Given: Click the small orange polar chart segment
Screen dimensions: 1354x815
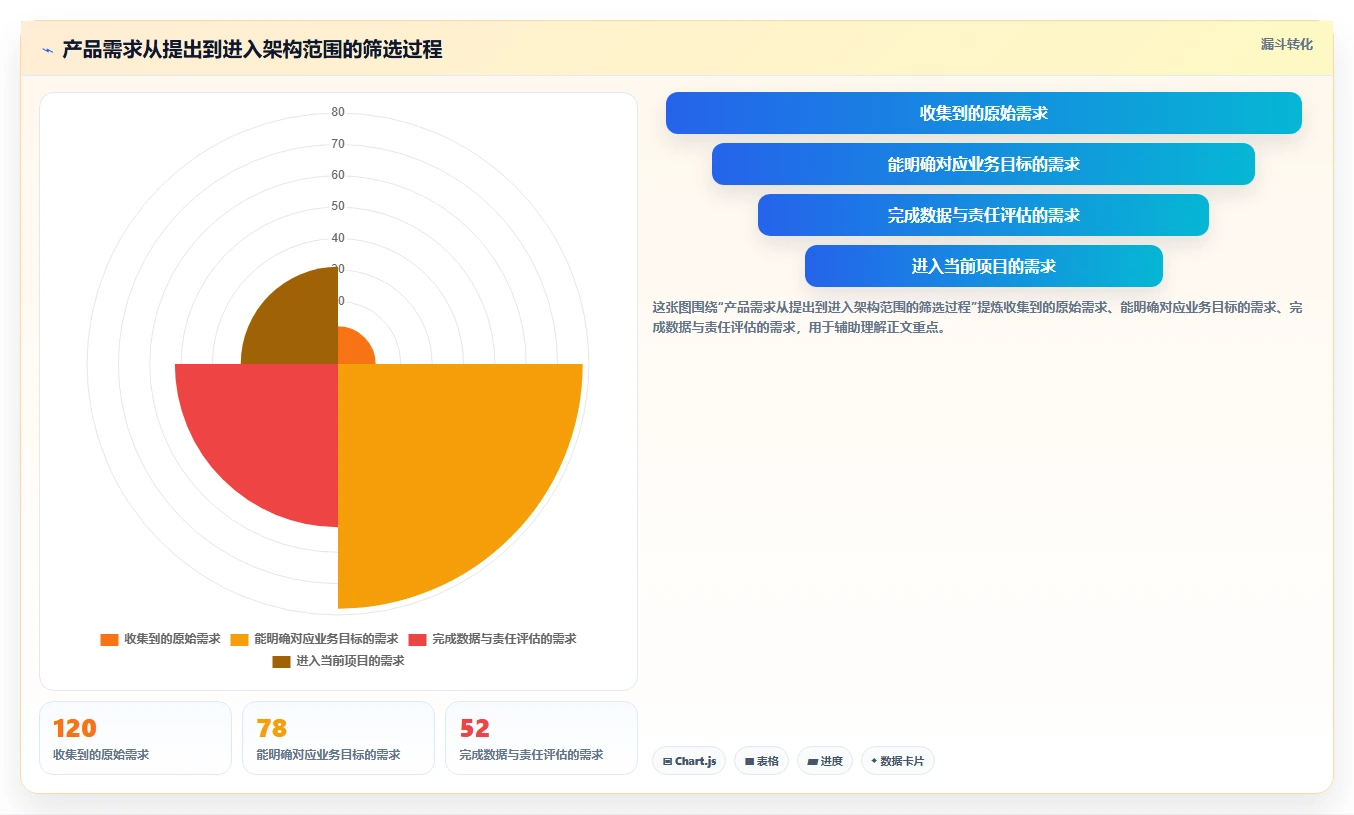Looking at the screenshot, I should [x=353, y=348].
